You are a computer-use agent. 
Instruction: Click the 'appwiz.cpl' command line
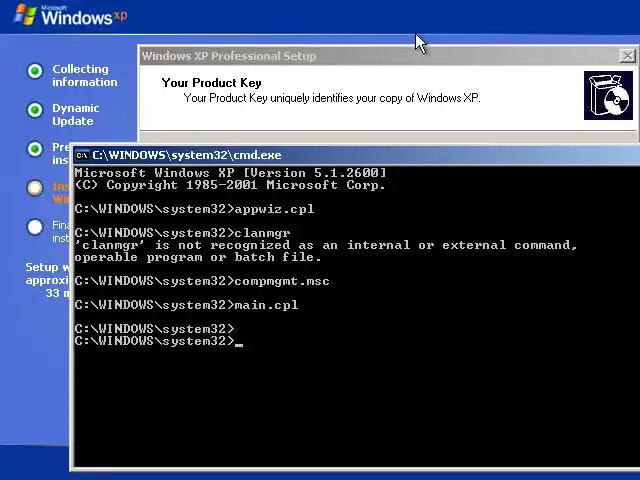tap(194, 209)
